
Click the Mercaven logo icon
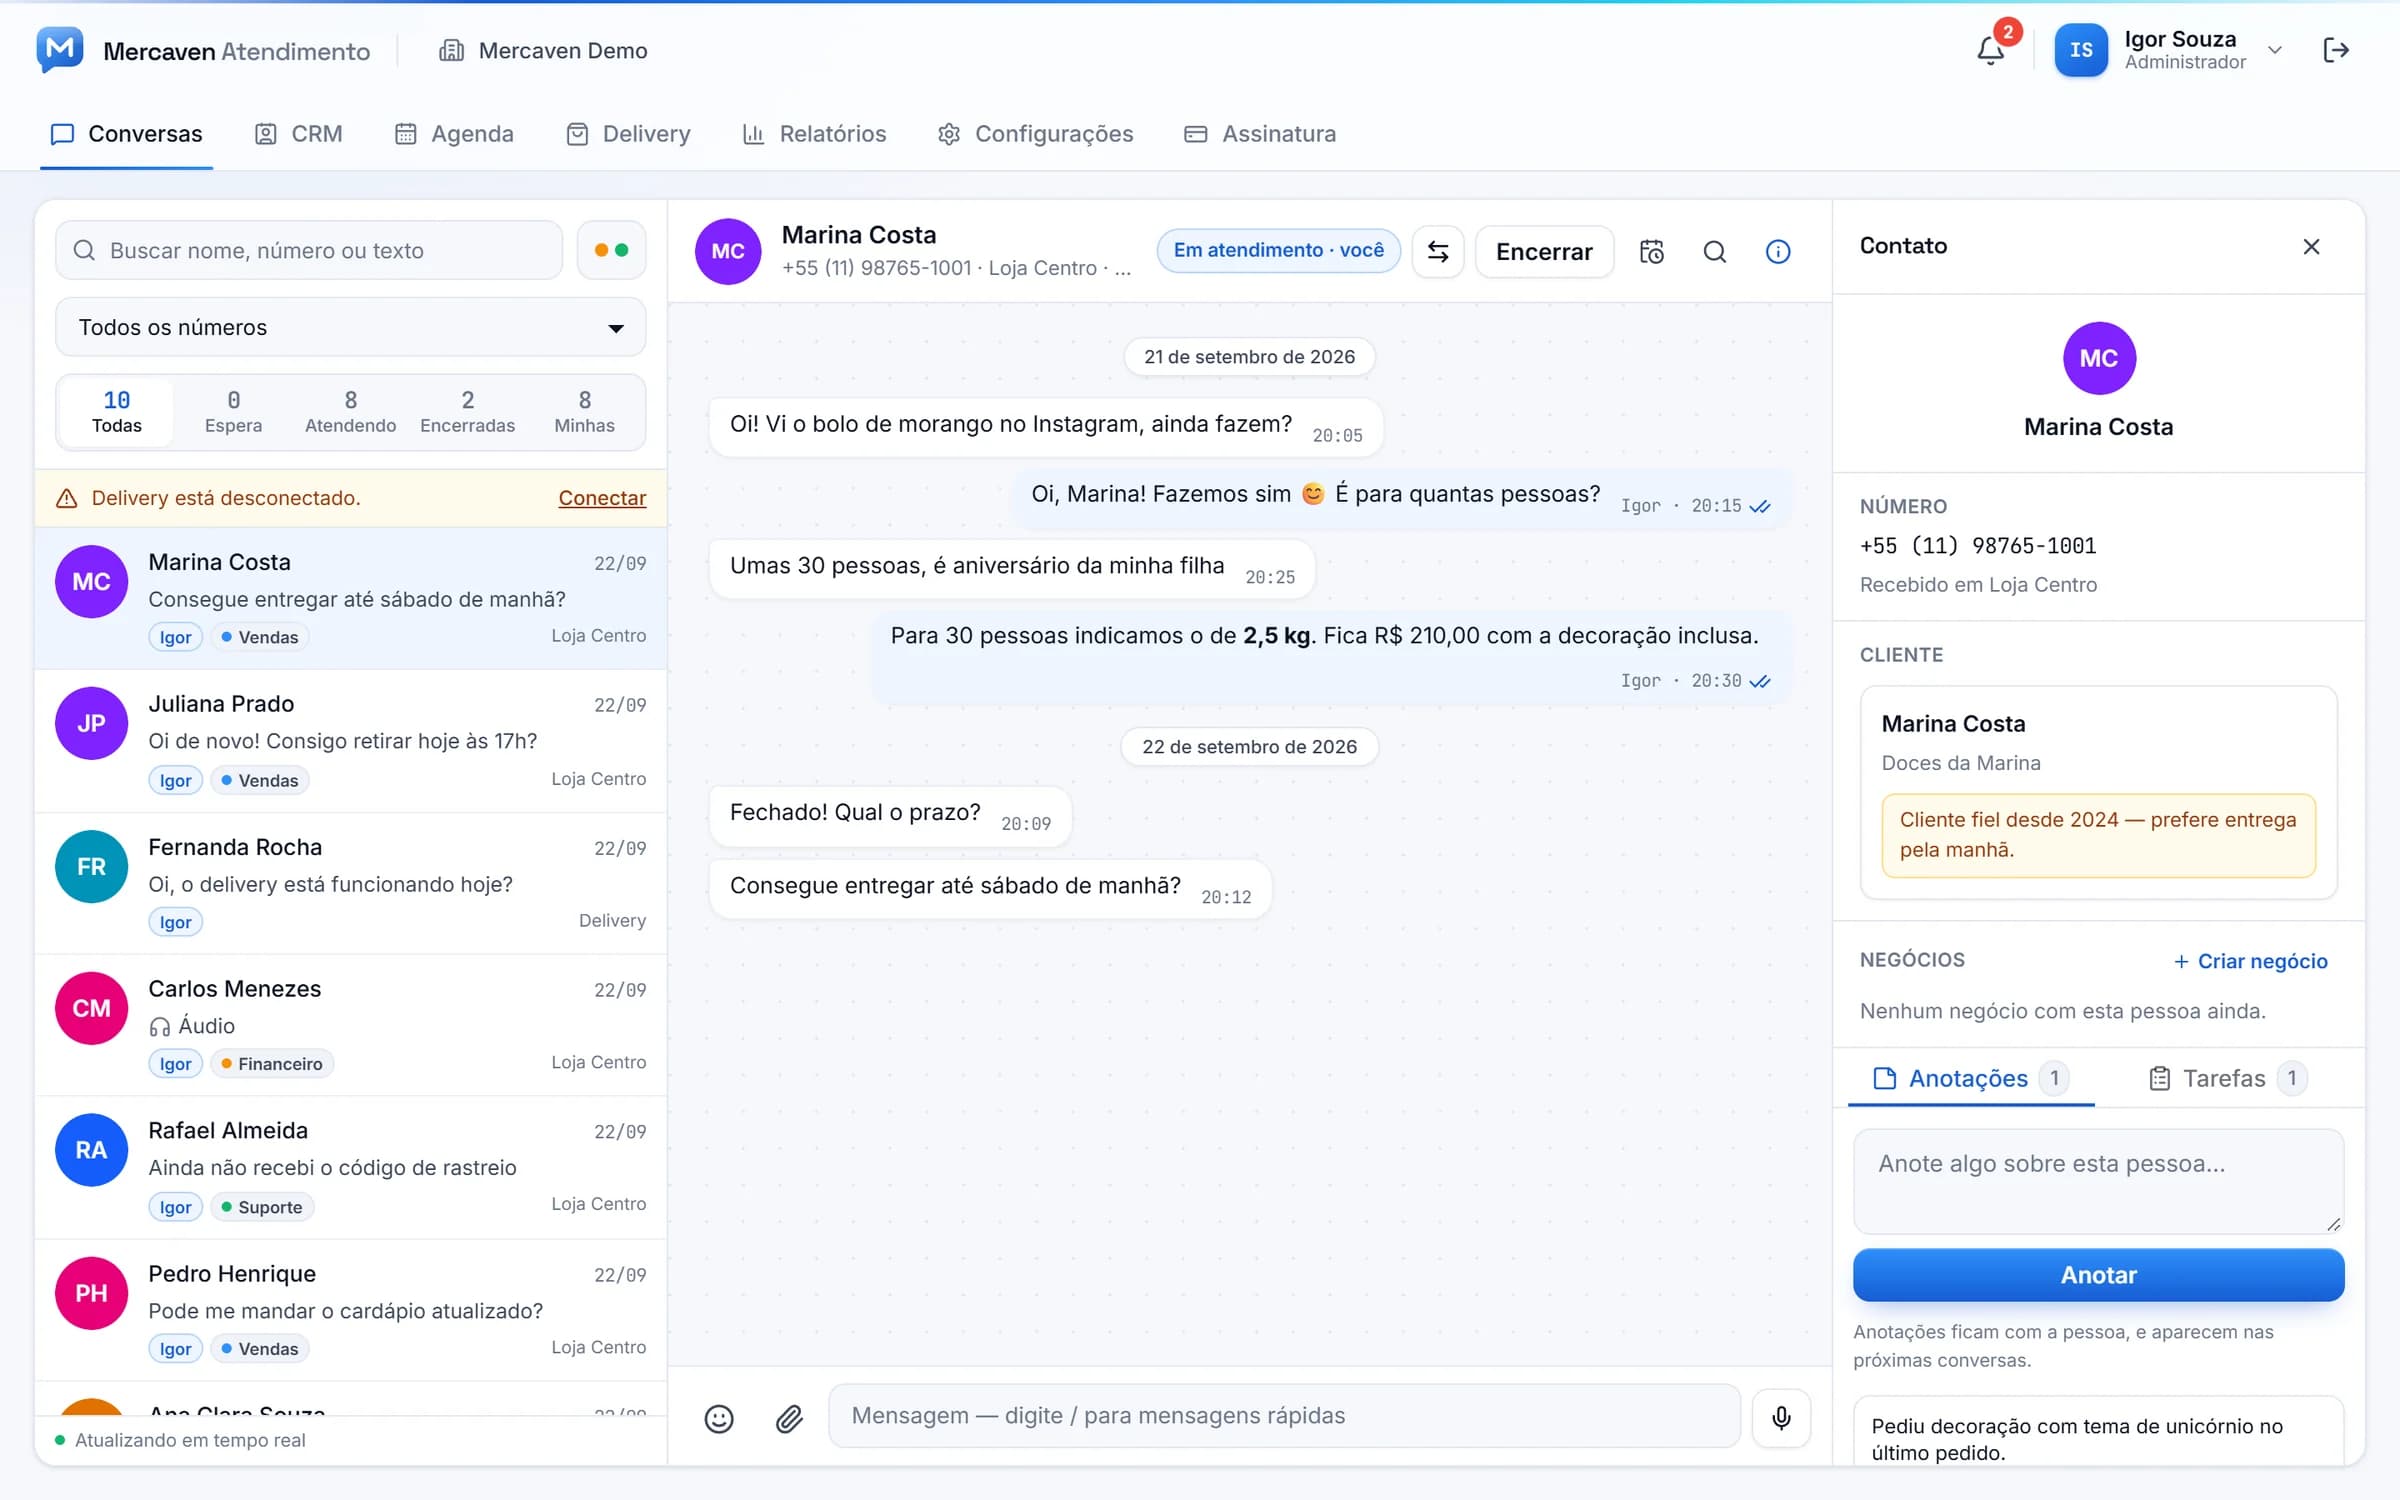60,50
